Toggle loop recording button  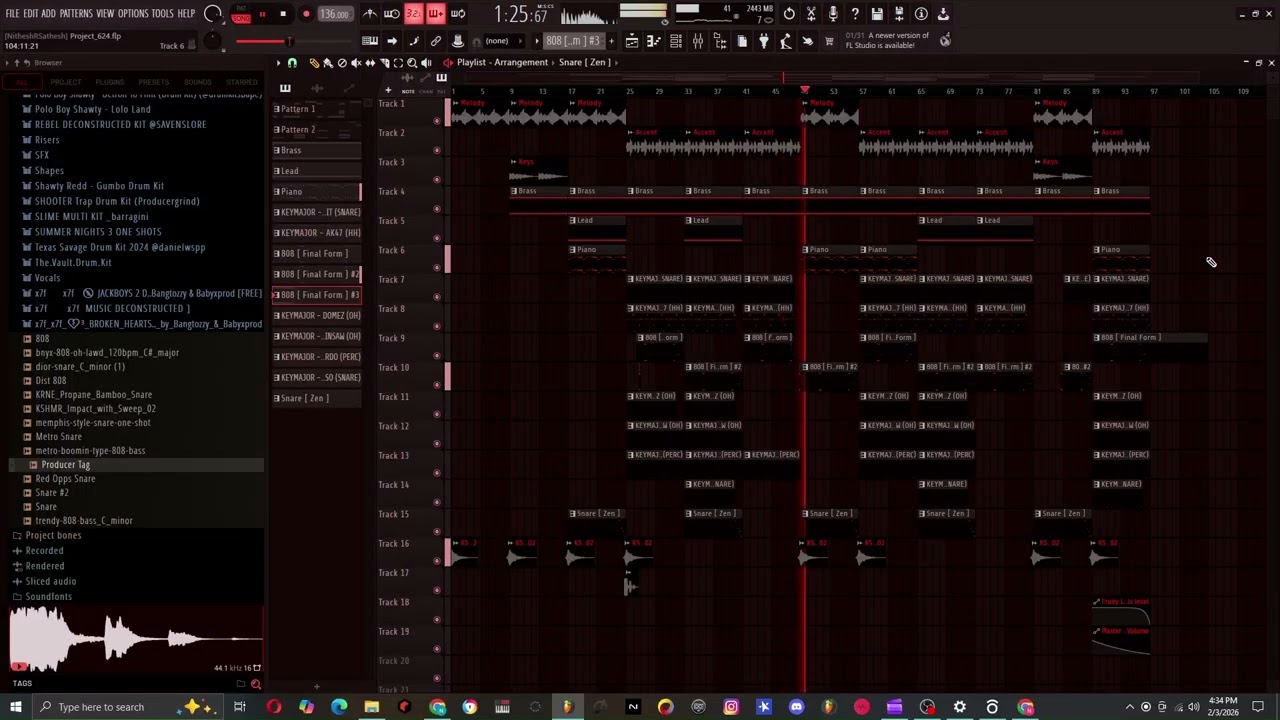(458, 14)
